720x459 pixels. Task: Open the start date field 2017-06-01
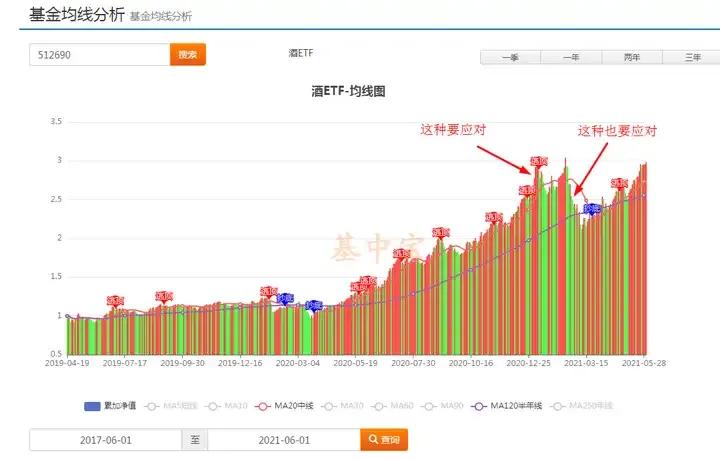click(106, 440)
